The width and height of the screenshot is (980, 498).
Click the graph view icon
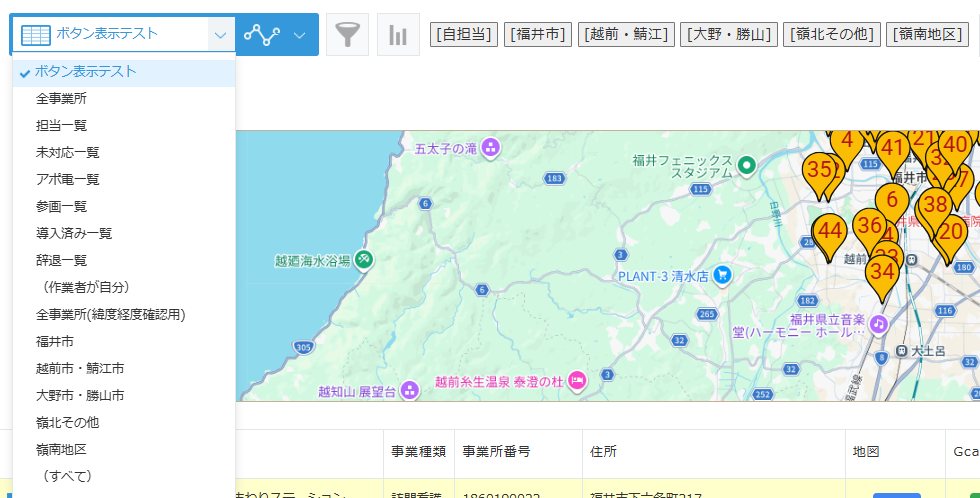pyautogui.click(x=262, y=35)
